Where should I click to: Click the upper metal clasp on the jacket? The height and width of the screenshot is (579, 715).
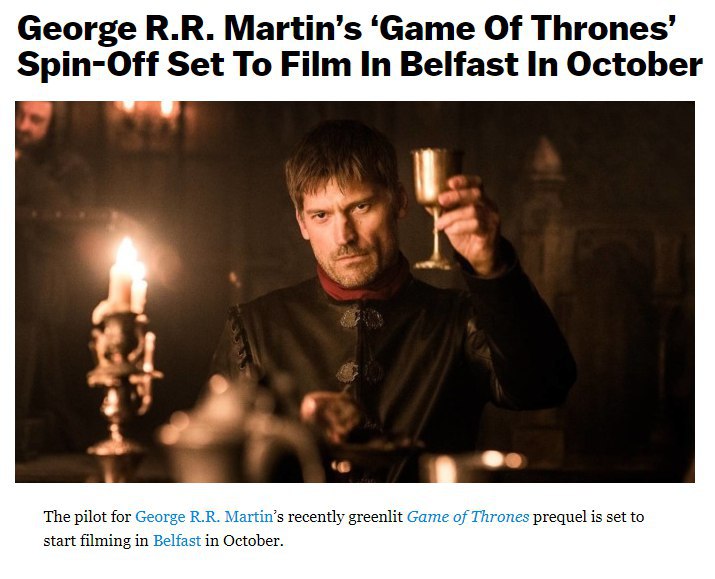click(362, 318)
